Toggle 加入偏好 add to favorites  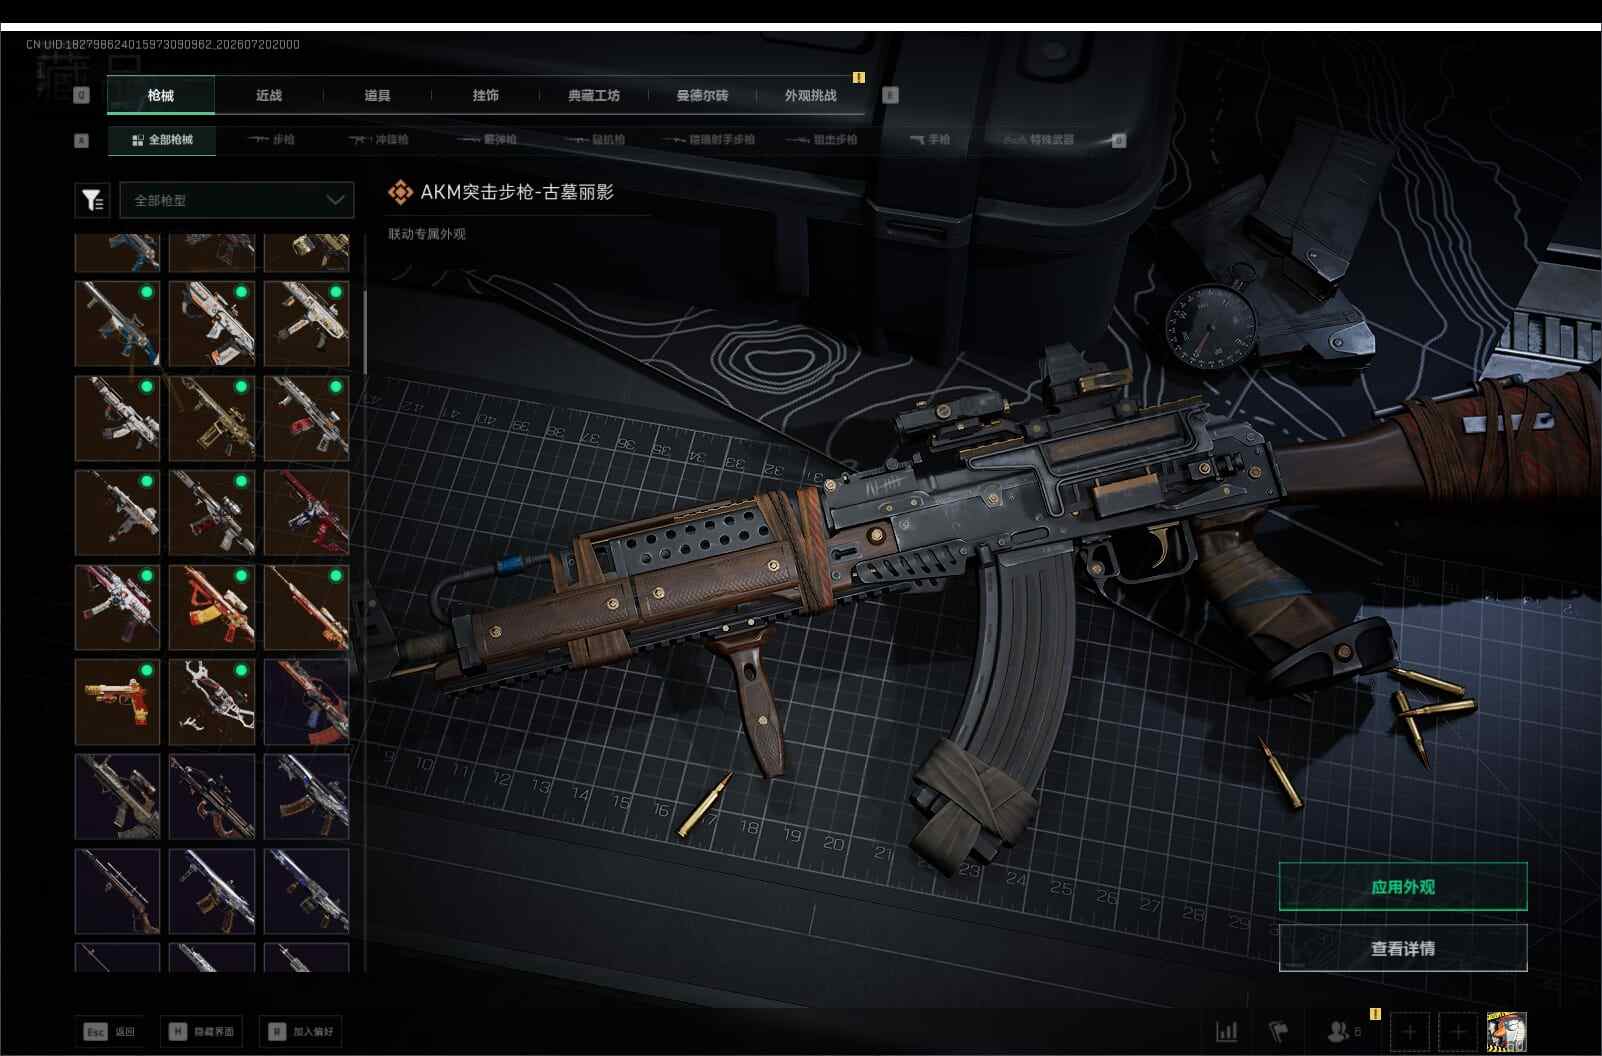coord(301,1032)
